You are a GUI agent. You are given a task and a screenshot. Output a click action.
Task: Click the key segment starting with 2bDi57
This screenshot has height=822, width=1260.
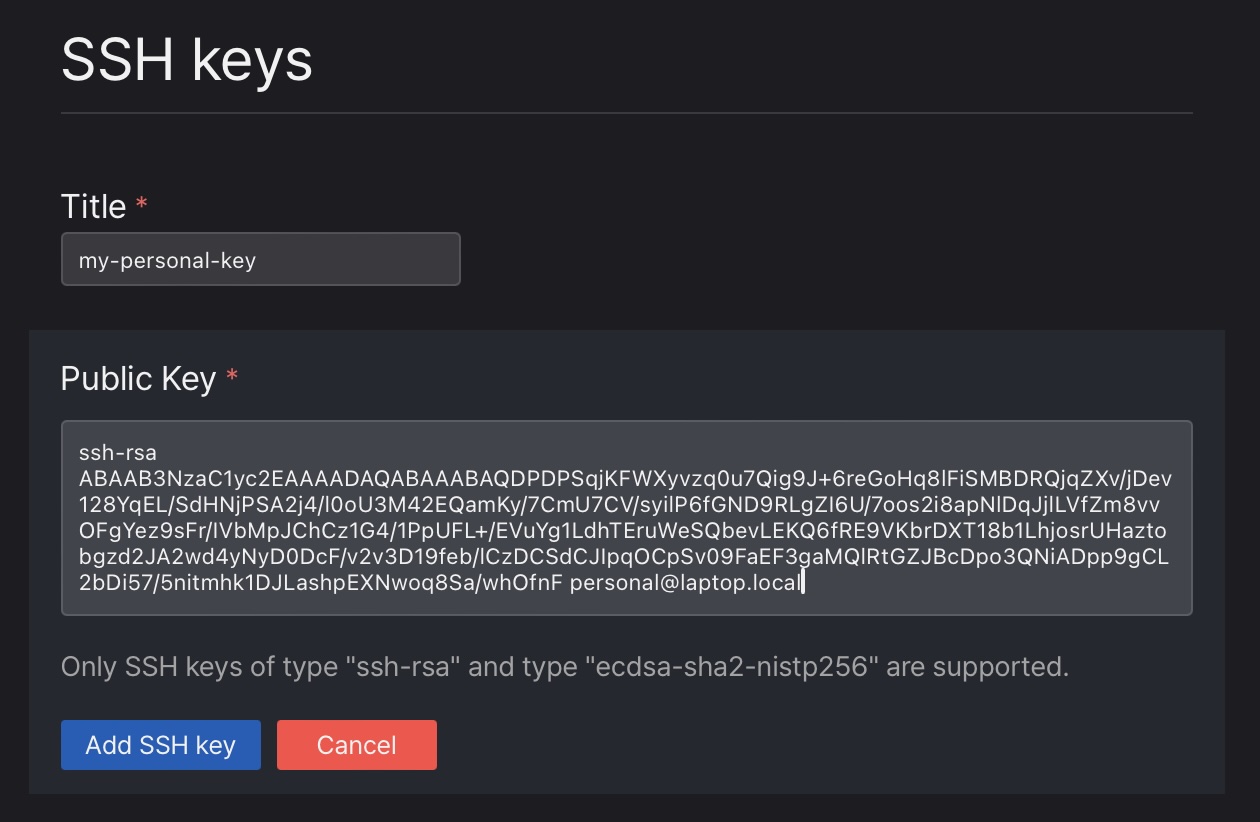click(x=320, y=583)
